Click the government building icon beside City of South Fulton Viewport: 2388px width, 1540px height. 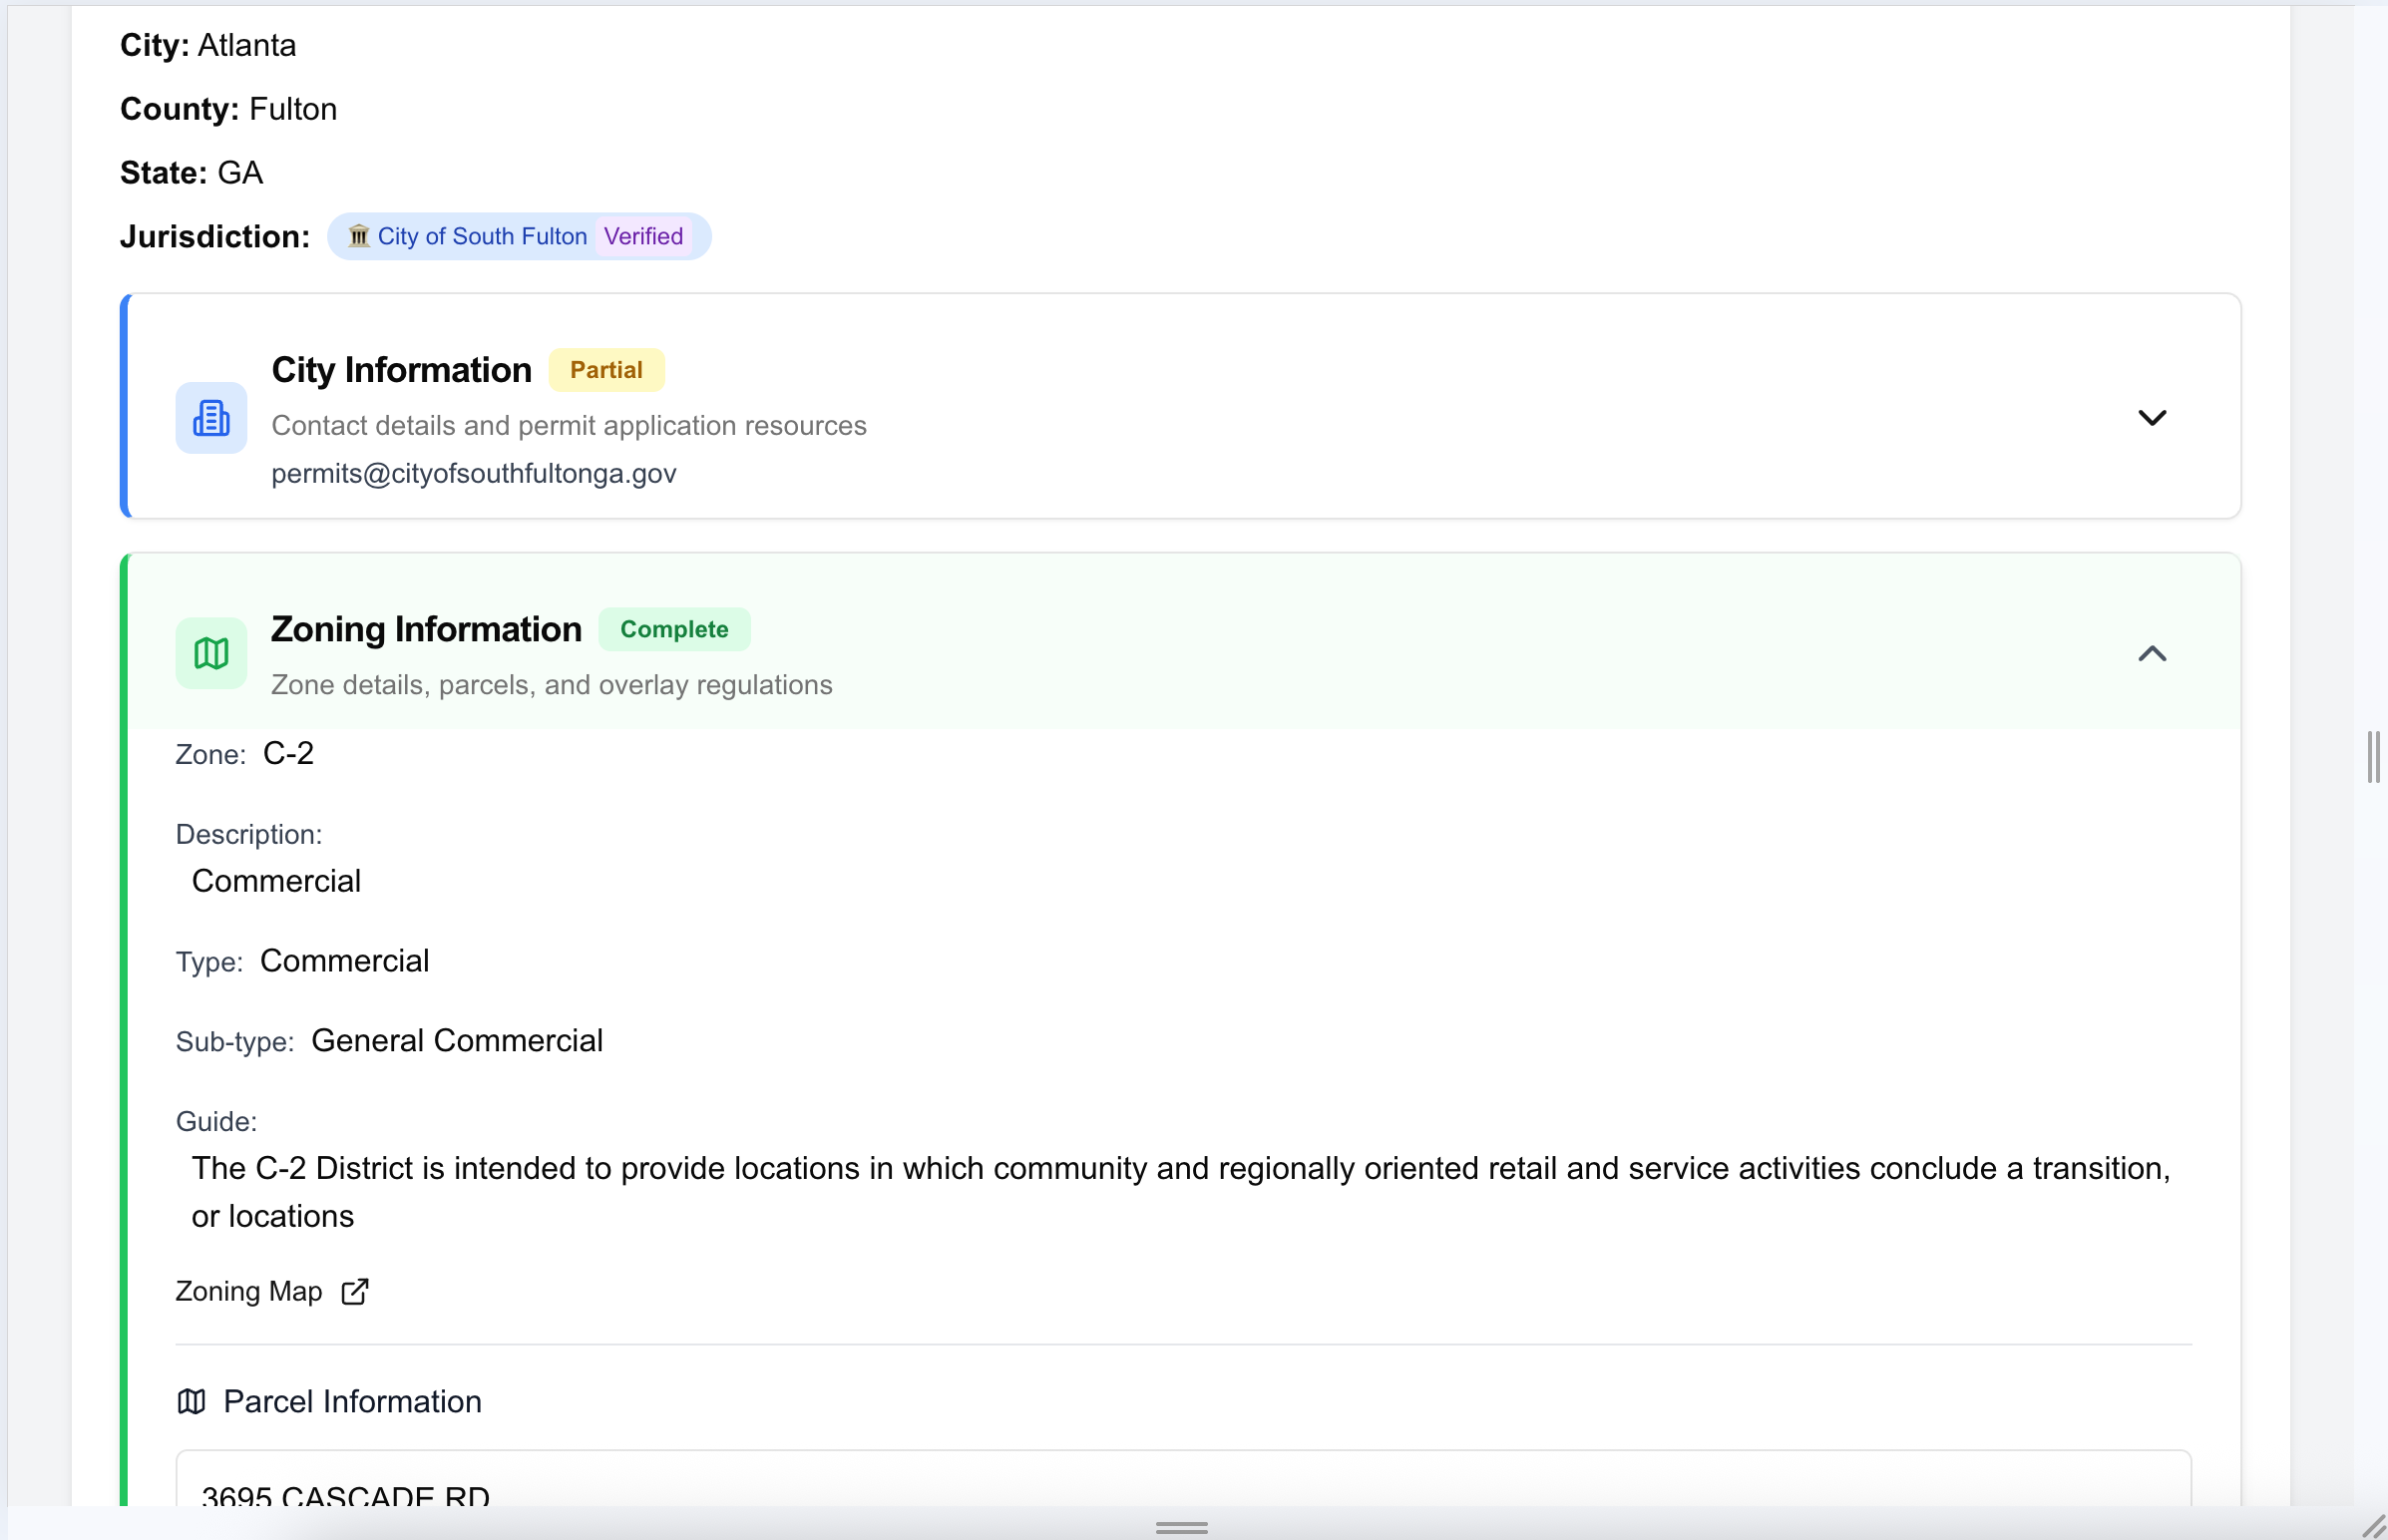click(359, 236)
